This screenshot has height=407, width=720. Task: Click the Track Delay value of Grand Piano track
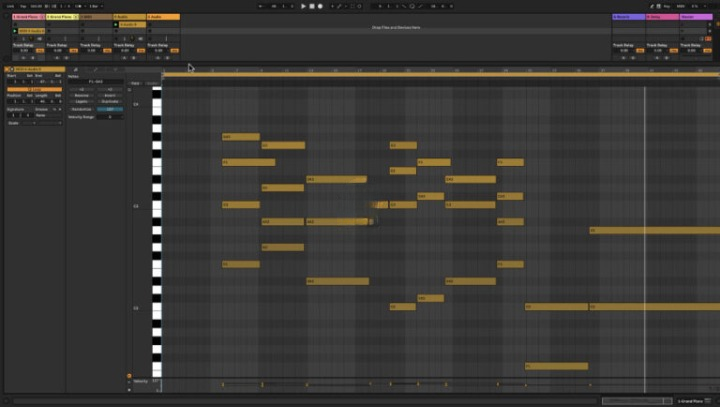(24, 51)
